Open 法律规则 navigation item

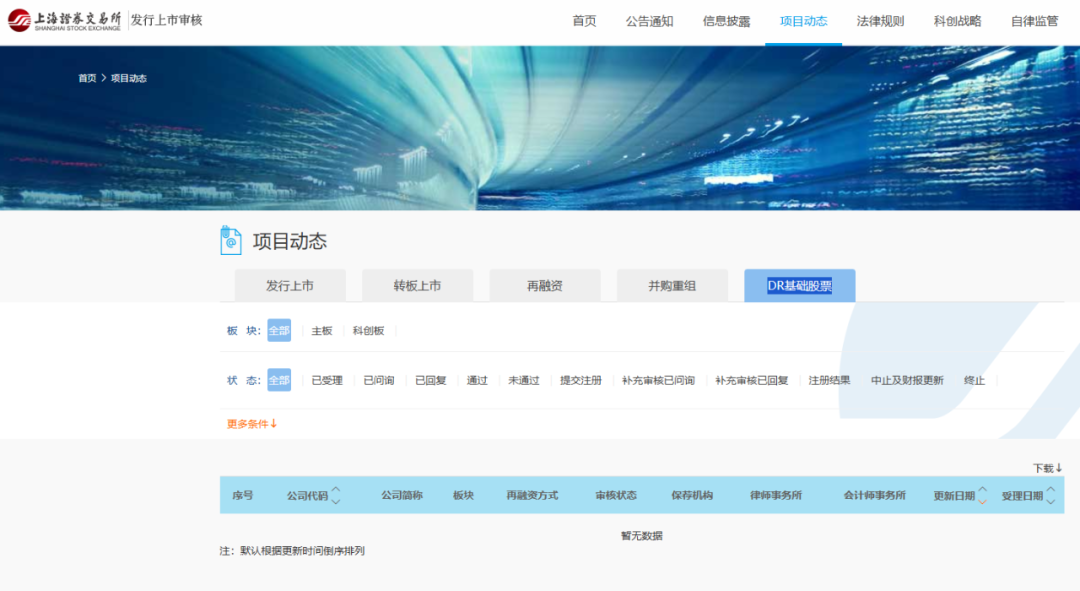coord(880,21)
